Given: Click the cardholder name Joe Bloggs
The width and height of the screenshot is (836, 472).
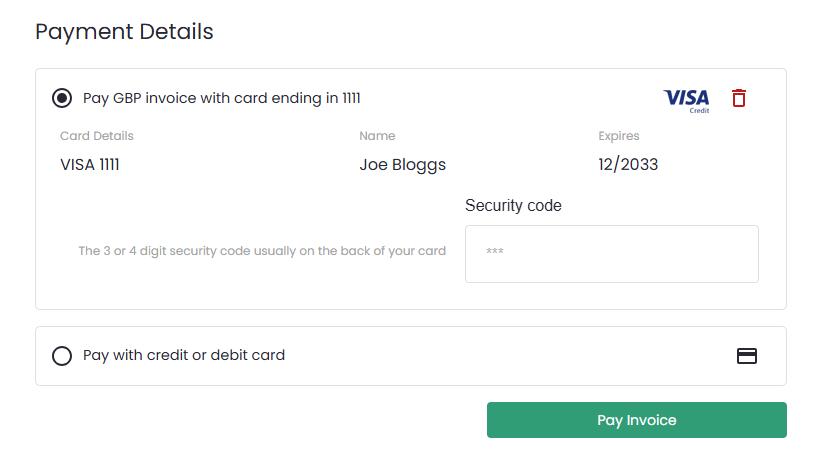Looking at the screenshot, I should [402, 165].
